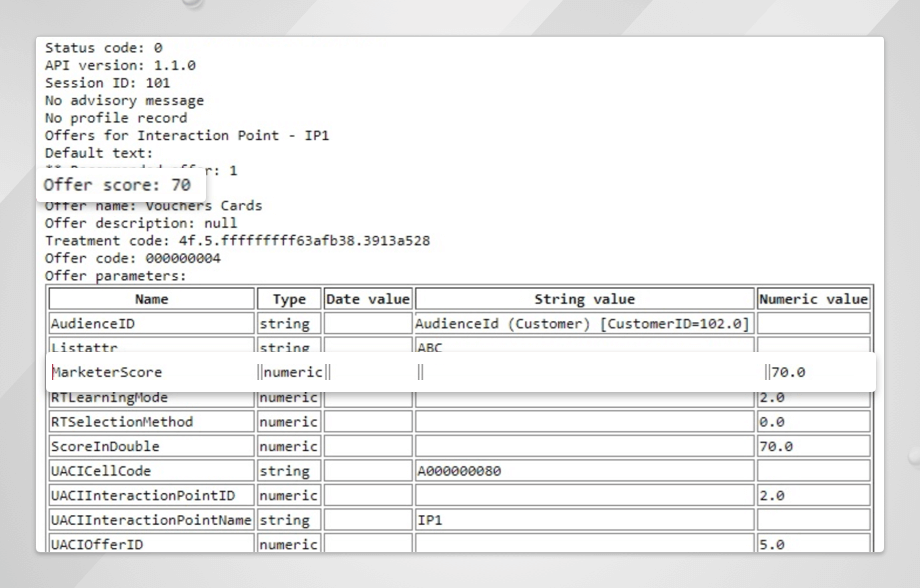The height and width of the screenshot is (588, 920).
Task: Click the IP1 string value cell
Action: tap(584, 520)
